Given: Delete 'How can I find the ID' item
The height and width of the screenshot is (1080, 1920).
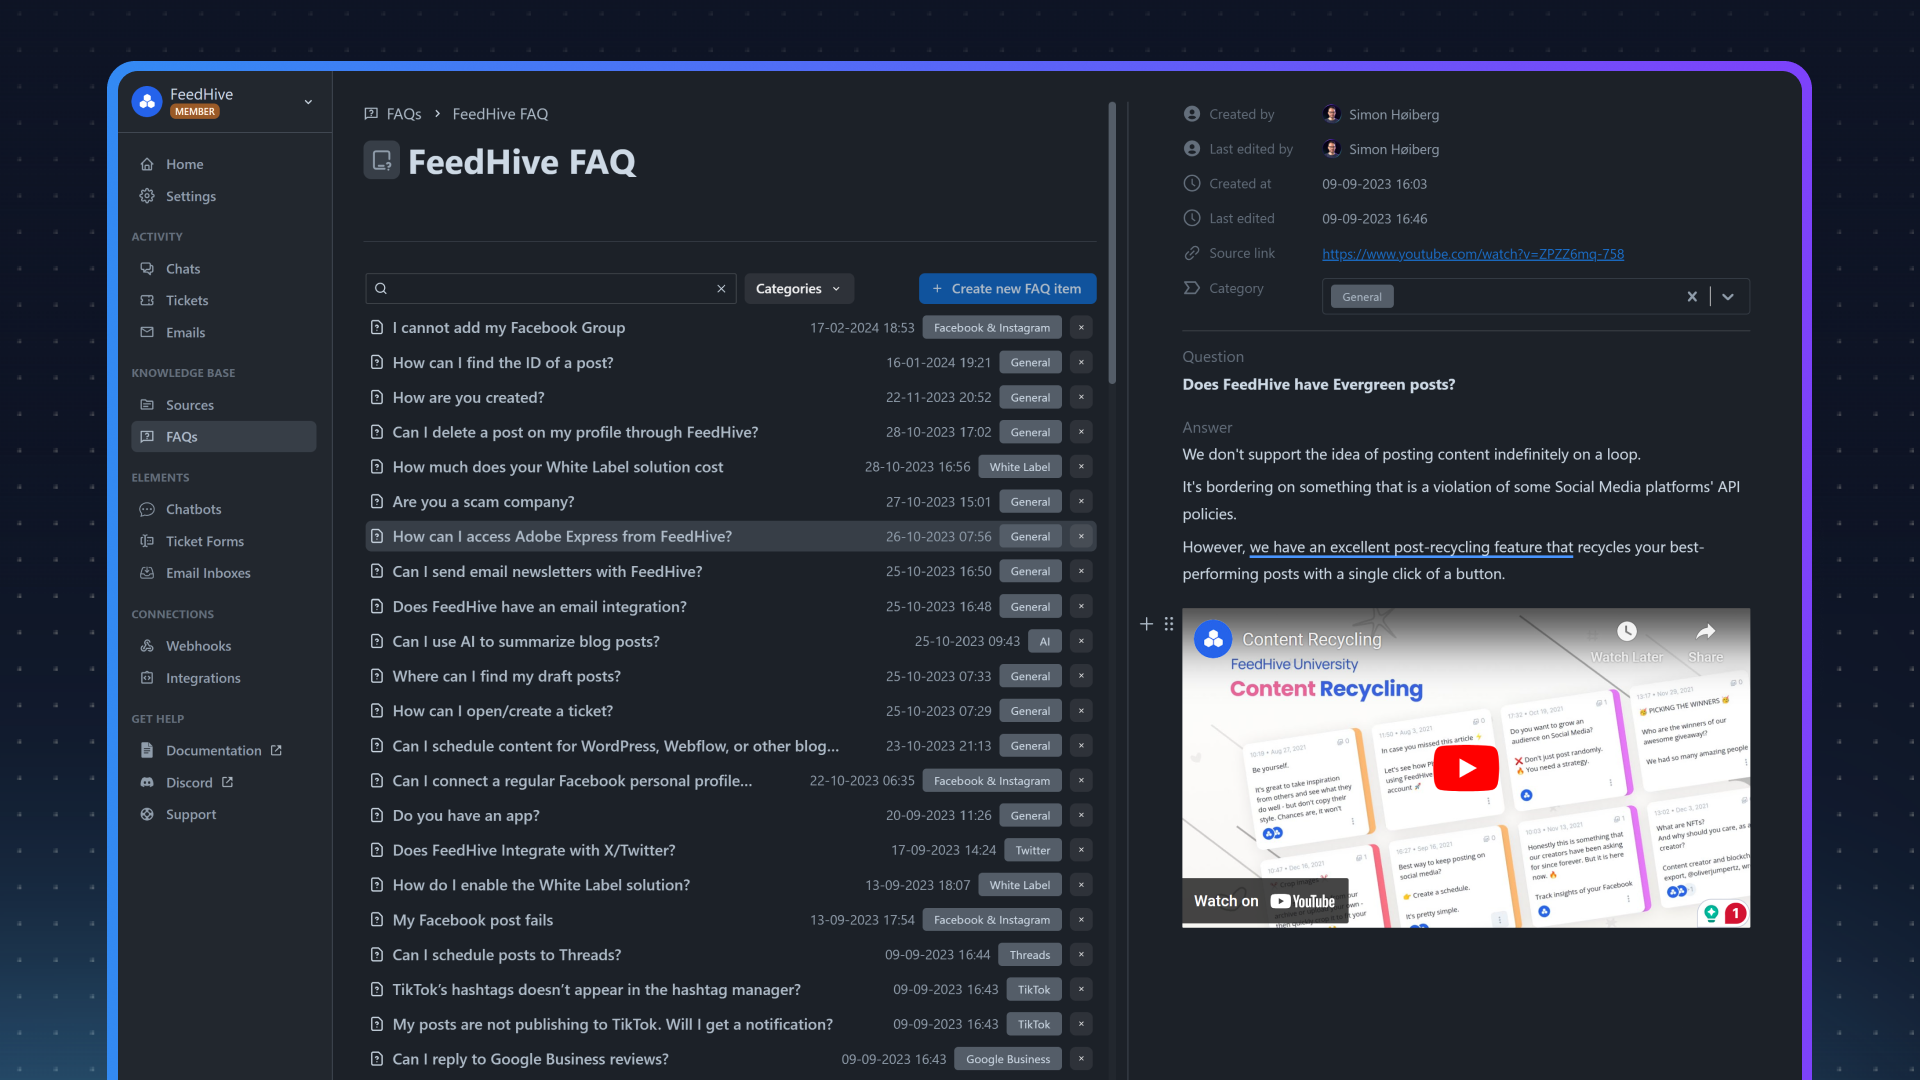Looking at the screenshot, I should 1081,362.
